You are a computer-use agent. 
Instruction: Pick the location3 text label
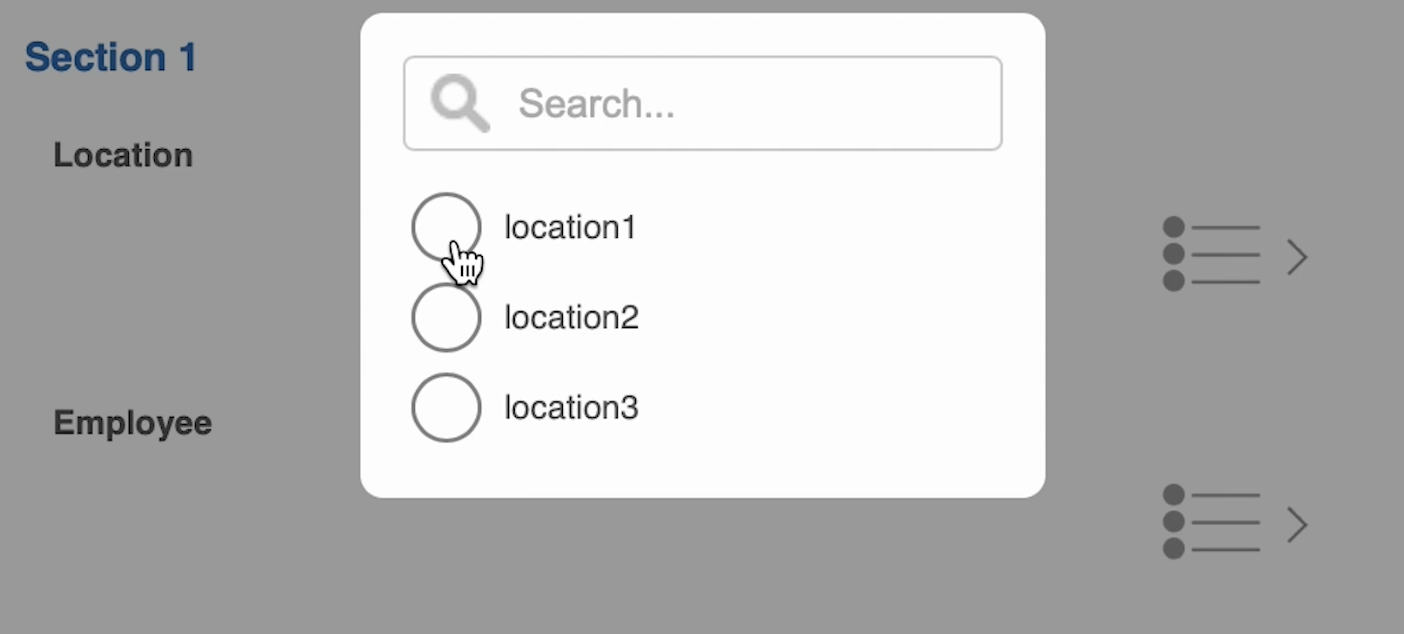tap(571, 408)
